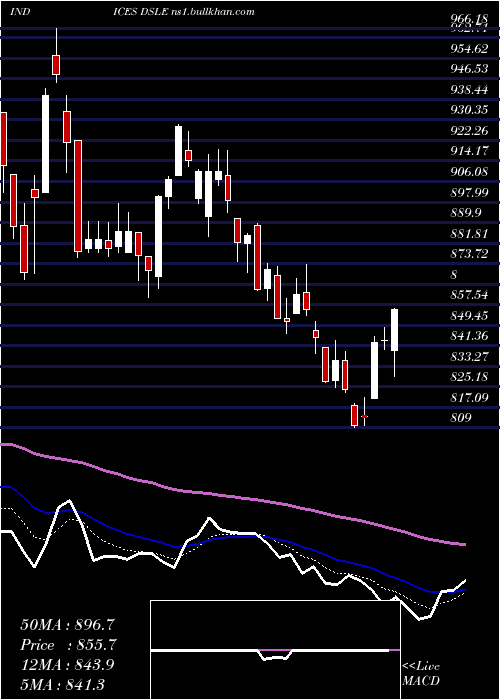
Task: Click the 922.26 price axis label
Action: pyautogui.click(x=469, y=131)
